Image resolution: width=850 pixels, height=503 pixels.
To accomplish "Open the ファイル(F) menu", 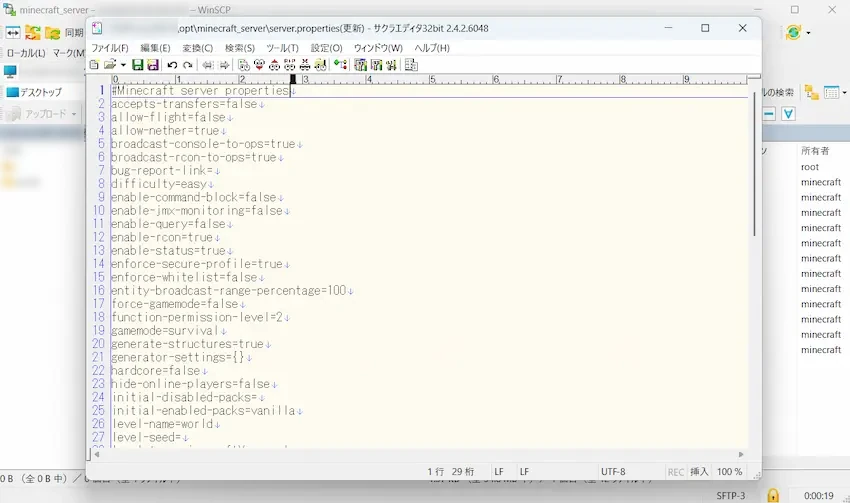I will [x=110, y=48].
